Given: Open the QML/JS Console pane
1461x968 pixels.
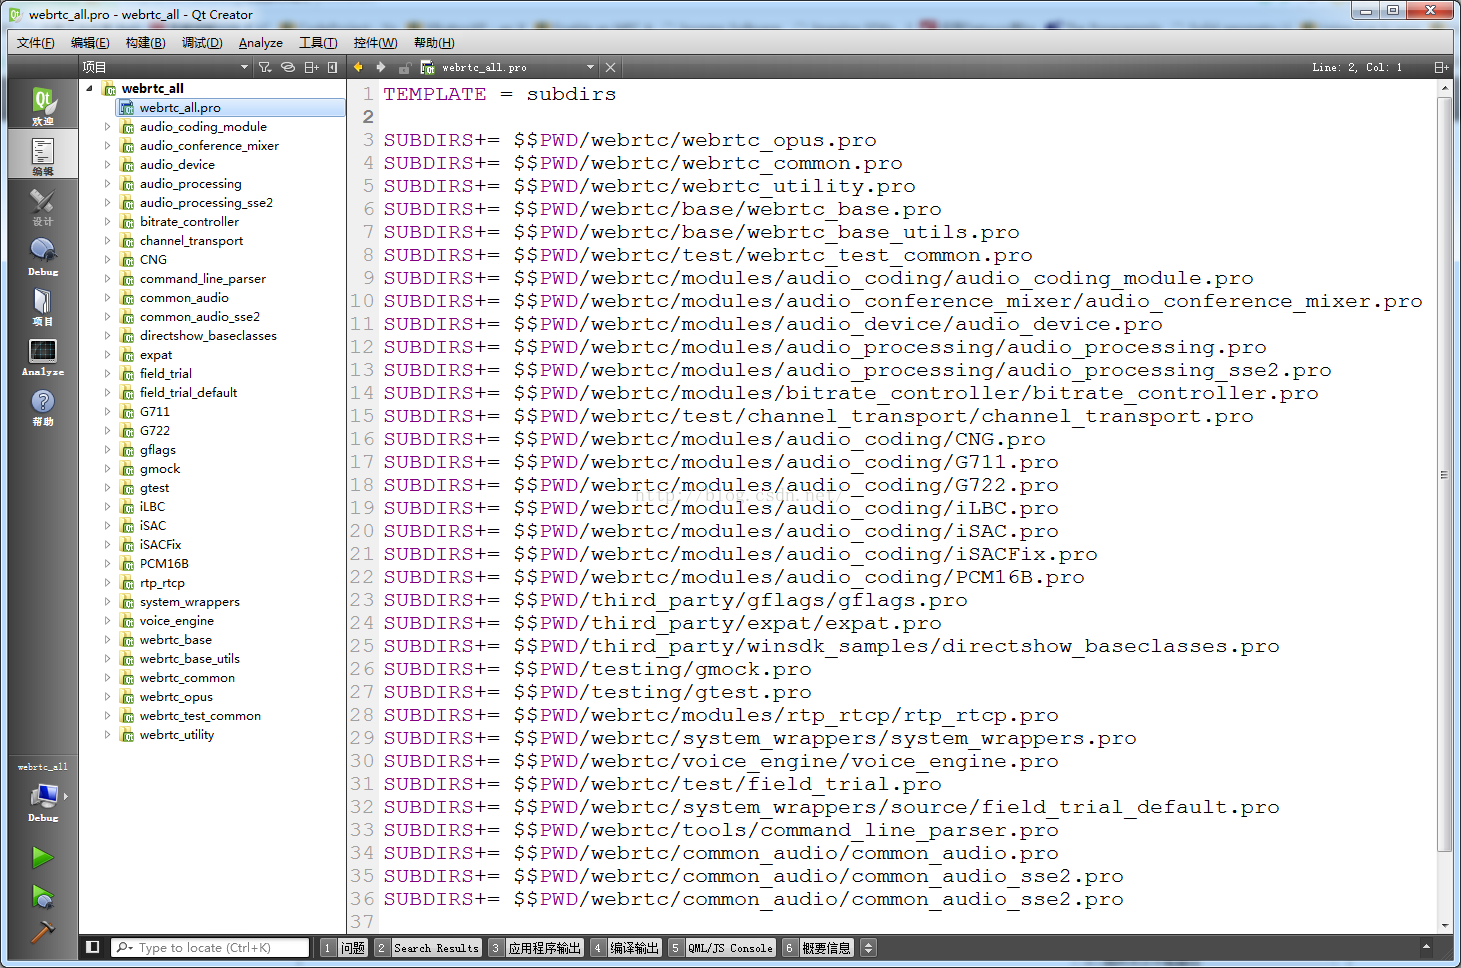Looking at the screenshot, I should coord(721,947).
